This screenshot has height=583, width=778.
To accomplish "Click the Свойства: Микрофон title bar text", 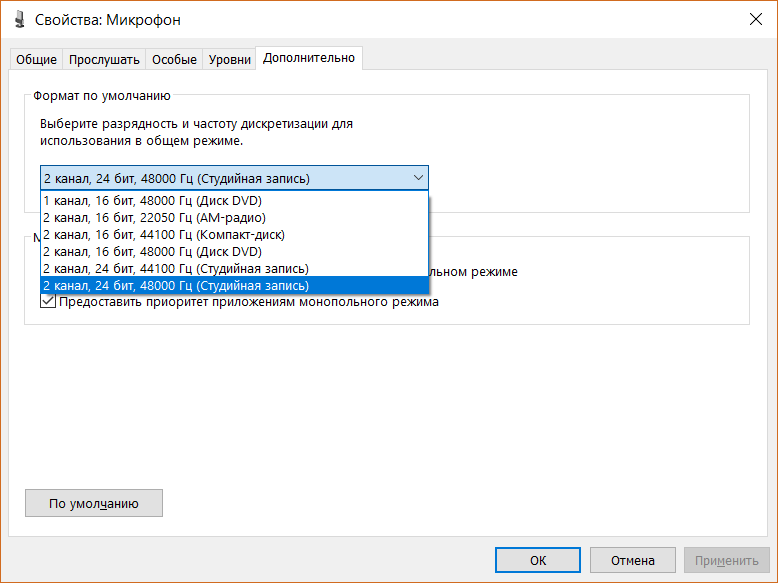I will point(108,20).
